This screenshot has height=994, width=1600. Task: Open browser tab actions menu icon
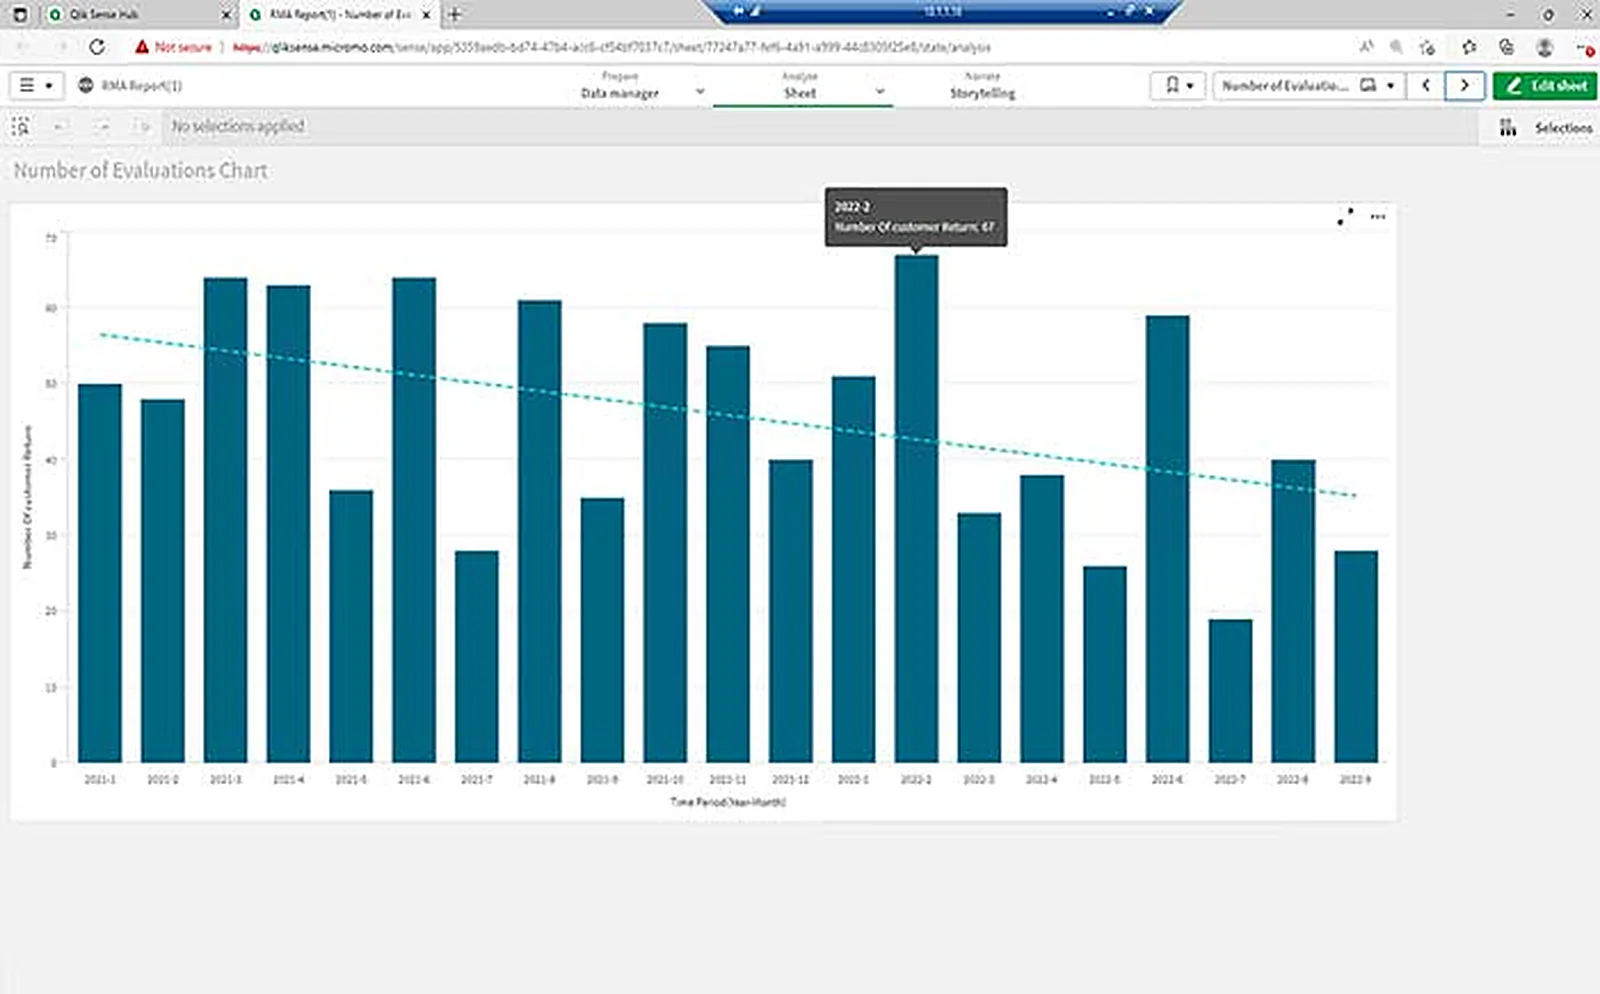click(x=19, y=14)
